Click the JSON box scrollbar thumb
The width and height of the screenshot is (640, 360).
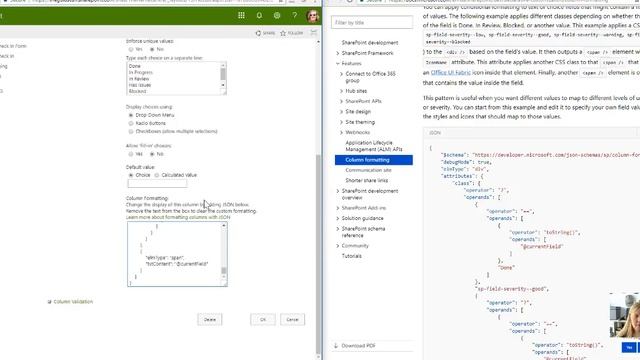224,270
